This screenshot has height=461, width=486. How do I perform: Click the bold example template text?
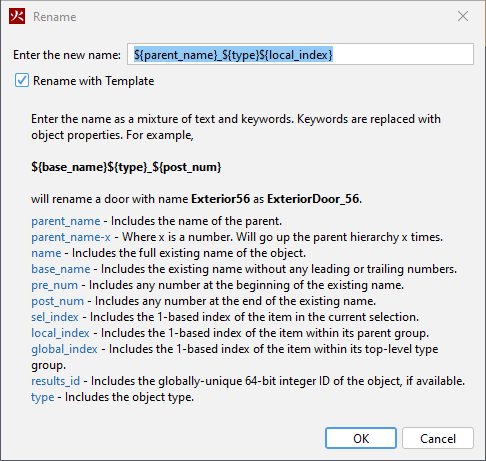click(x=126, y=167)
